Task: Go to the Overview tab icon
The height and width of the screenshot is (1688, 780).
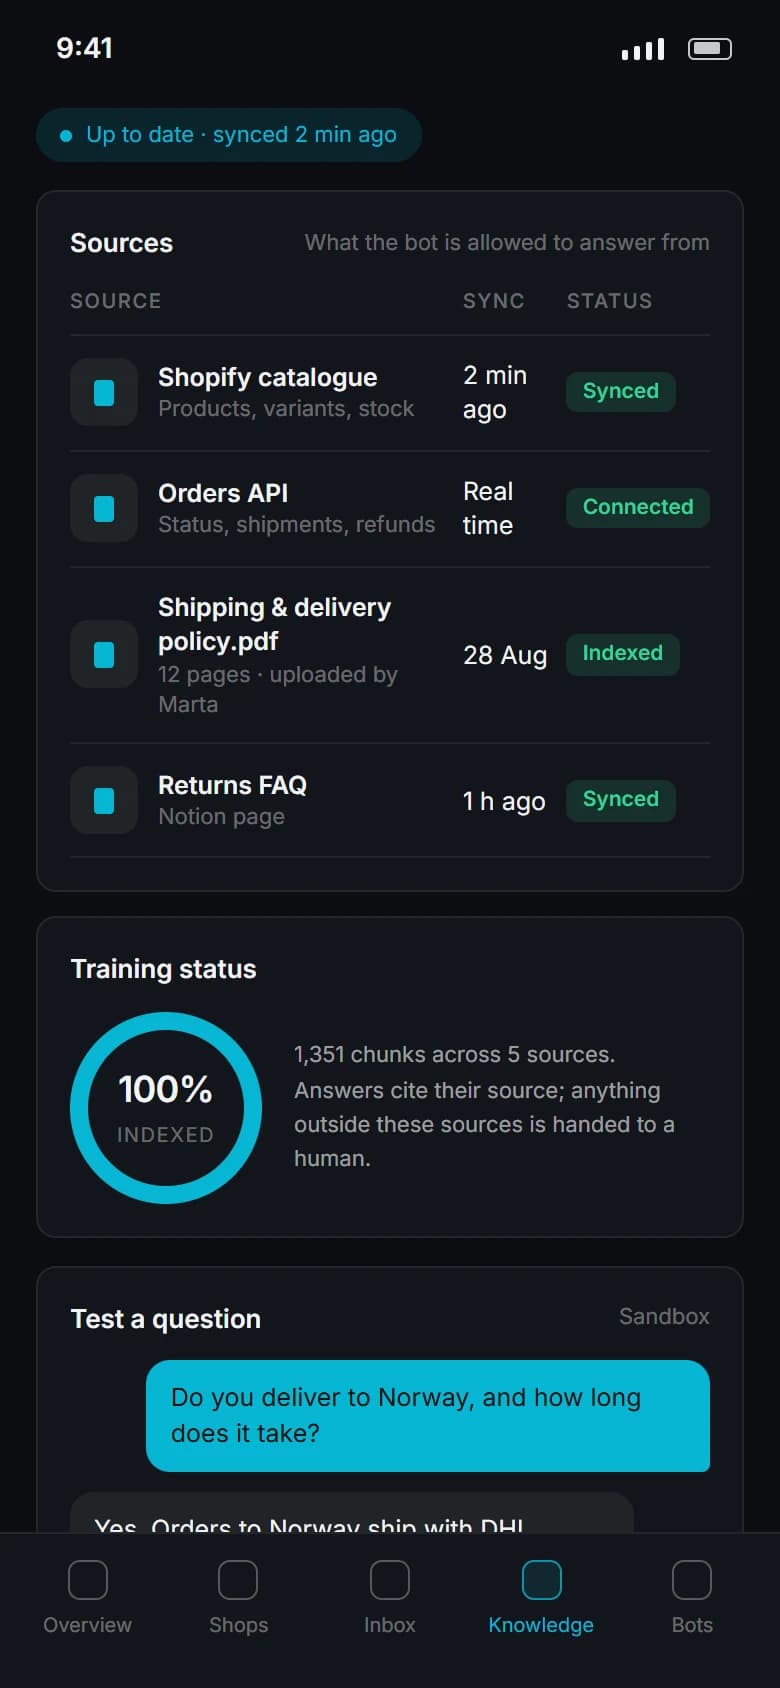Action: [x=88, y=1580]
